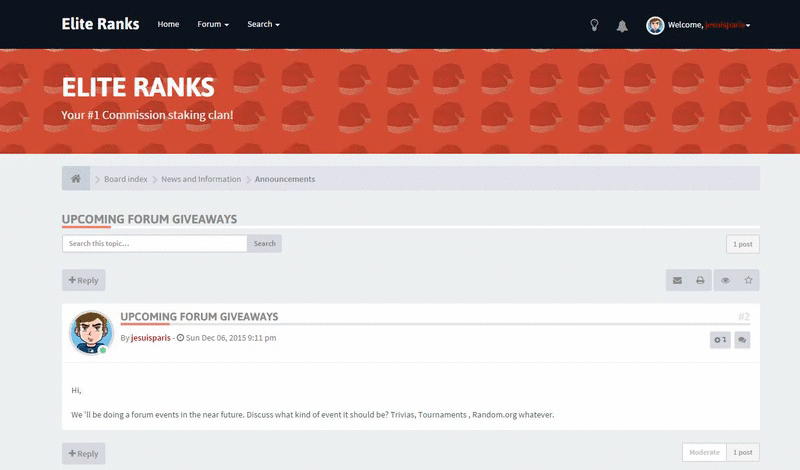Click the topic title Upcoming Forum Giveaways heading
Screen dimensions: 800x470
point(149,219)
